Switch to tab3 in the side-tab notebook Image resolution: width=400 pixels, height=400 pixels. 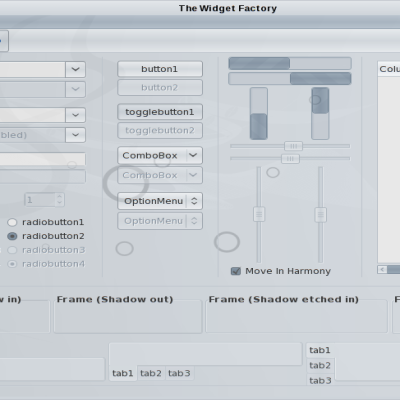(320, 380)
